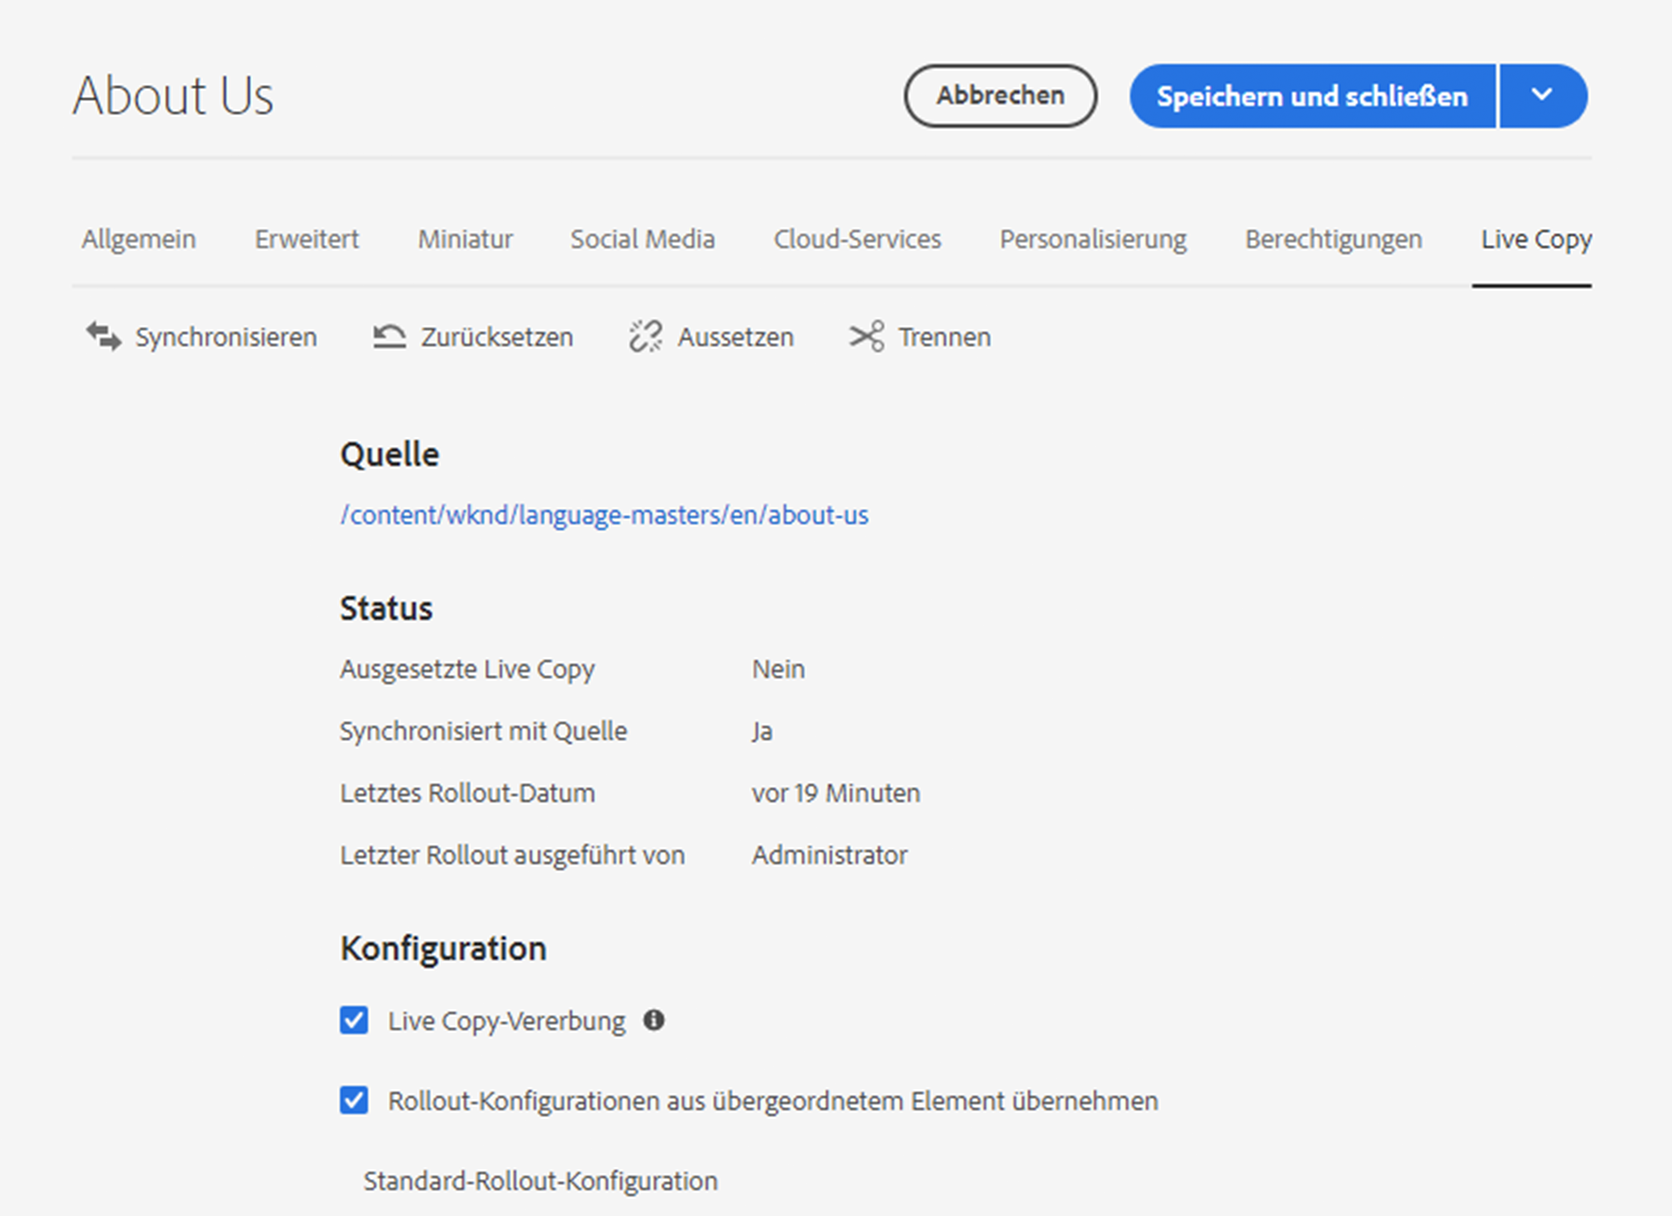
Task: Click the Zurücksetzen undo arrow icon
Action: [x=389, y=337]
